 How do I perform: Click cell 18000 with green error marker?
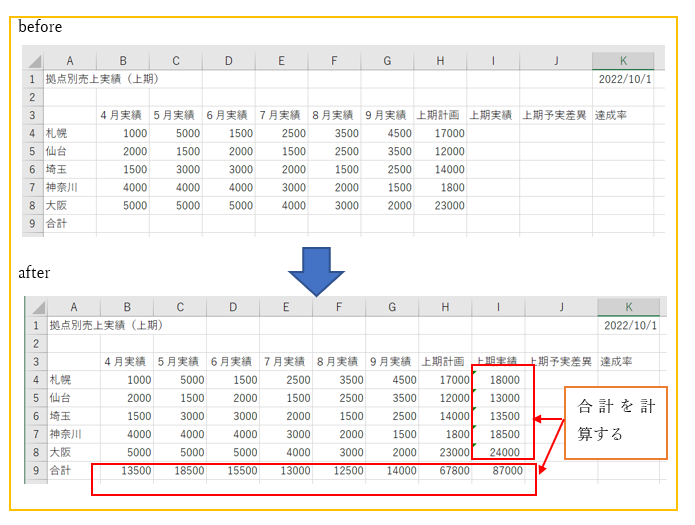pyautogui.click(x=500, y=380)
